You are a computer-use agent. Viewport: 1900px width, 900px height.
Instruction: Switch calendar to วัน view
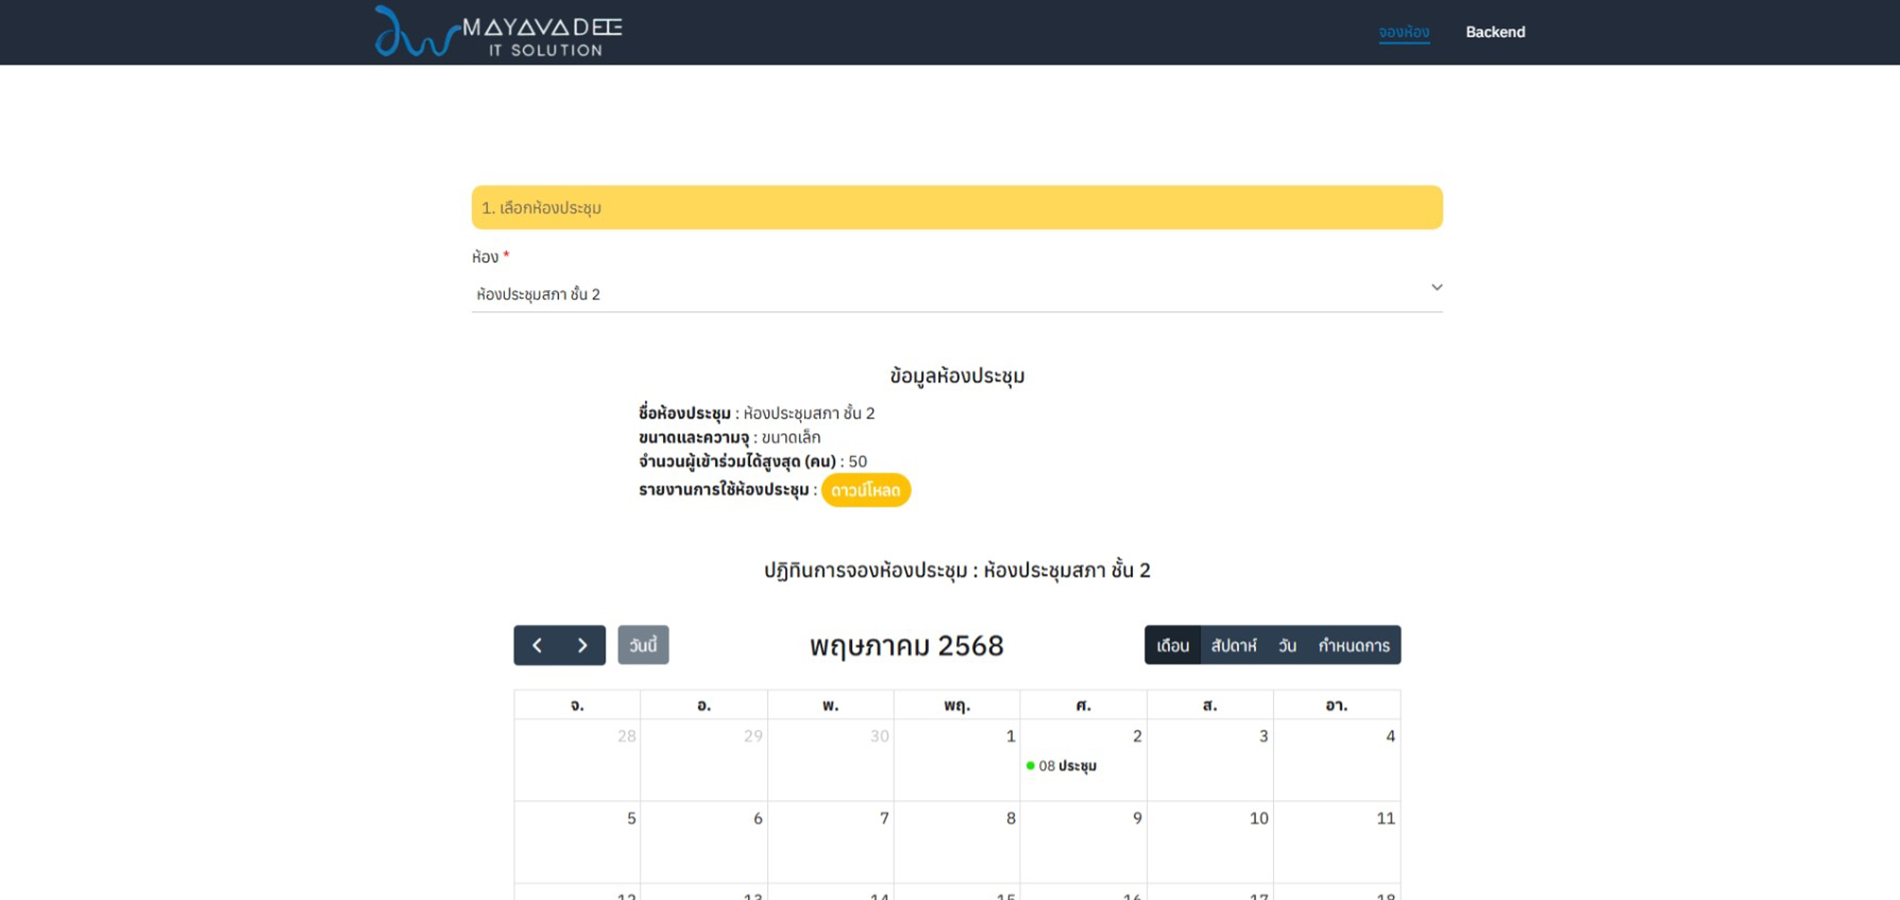click(1287, 646)
